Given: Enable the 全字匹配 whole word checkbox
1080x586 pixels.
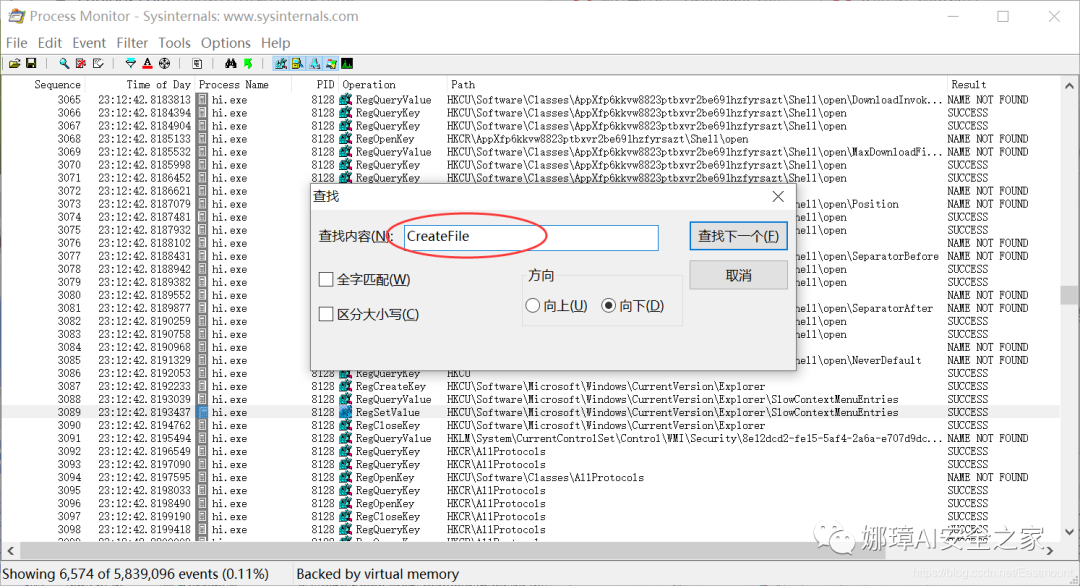Looking at the screenshot, I should tap(325, 279).
